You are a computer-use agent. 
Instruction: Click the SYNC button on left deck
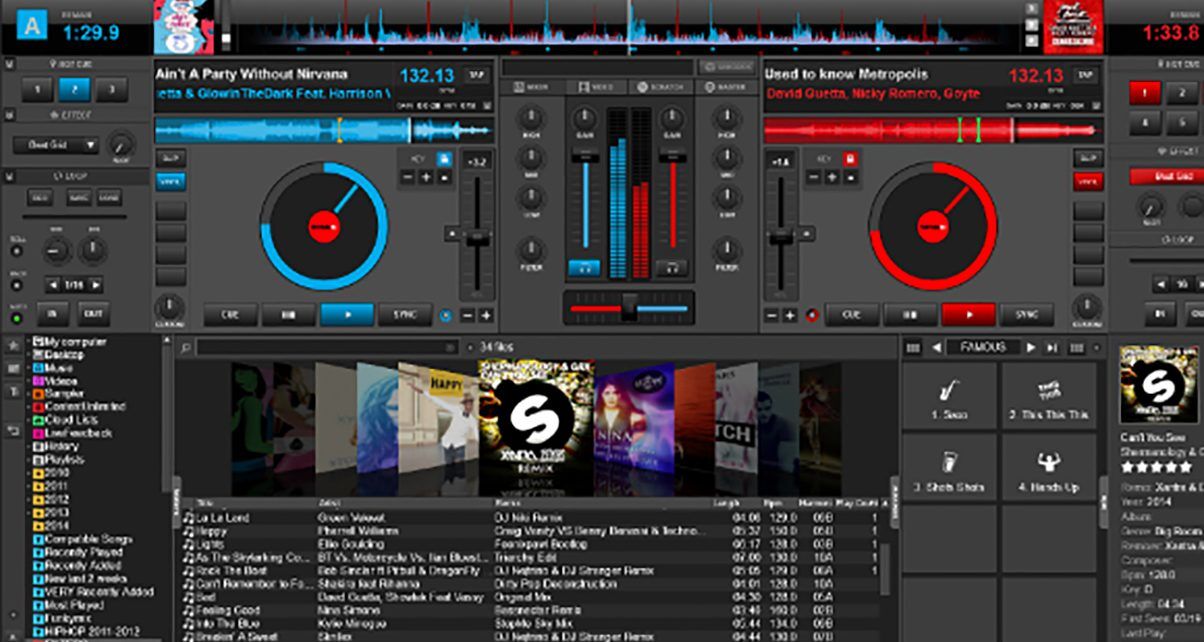coord(405,314)
